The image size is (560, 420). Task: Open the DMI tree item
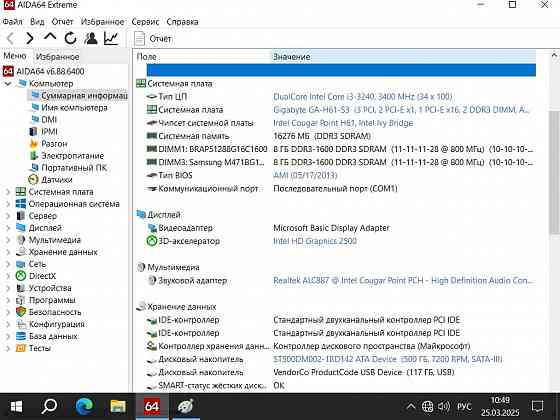[49, 120]
